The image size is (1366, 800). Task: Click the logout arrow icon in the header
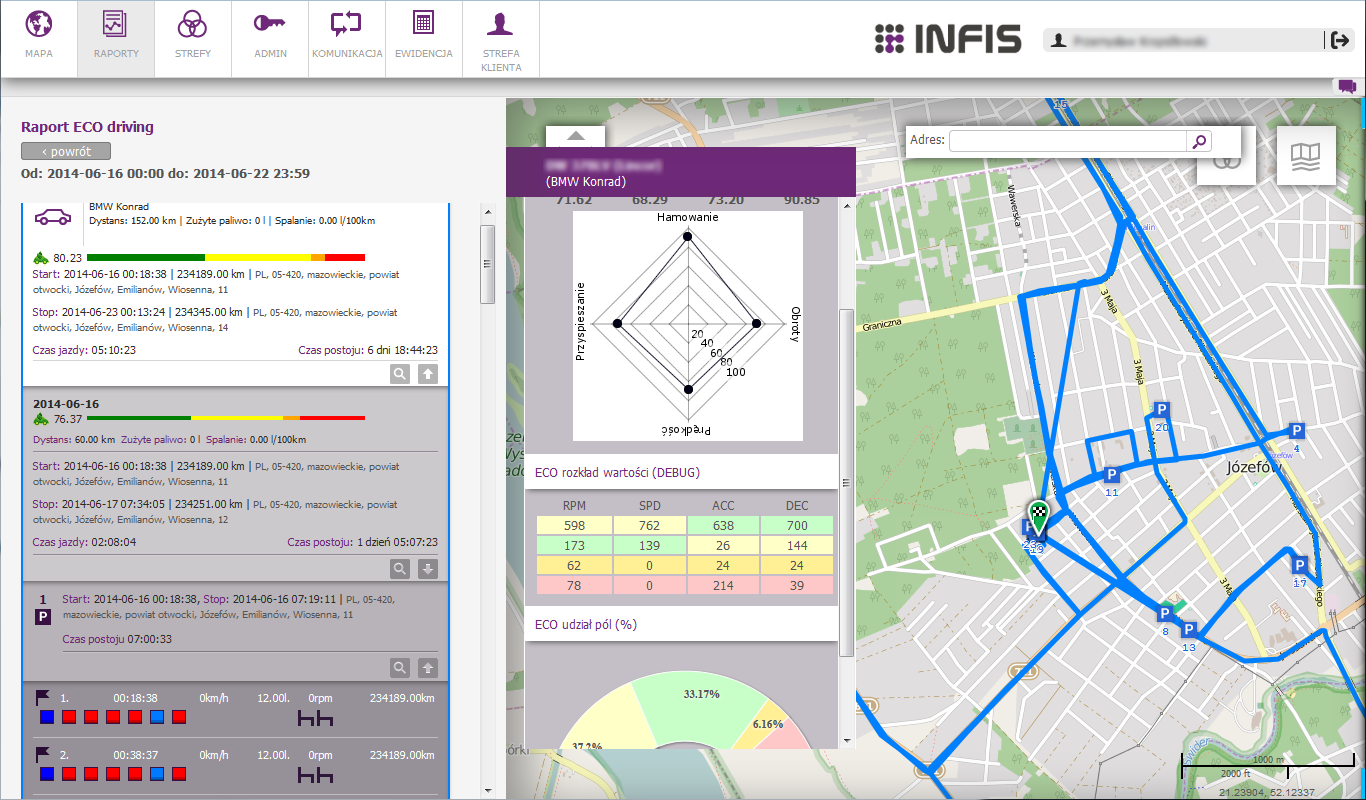(x=1340, y=40)
